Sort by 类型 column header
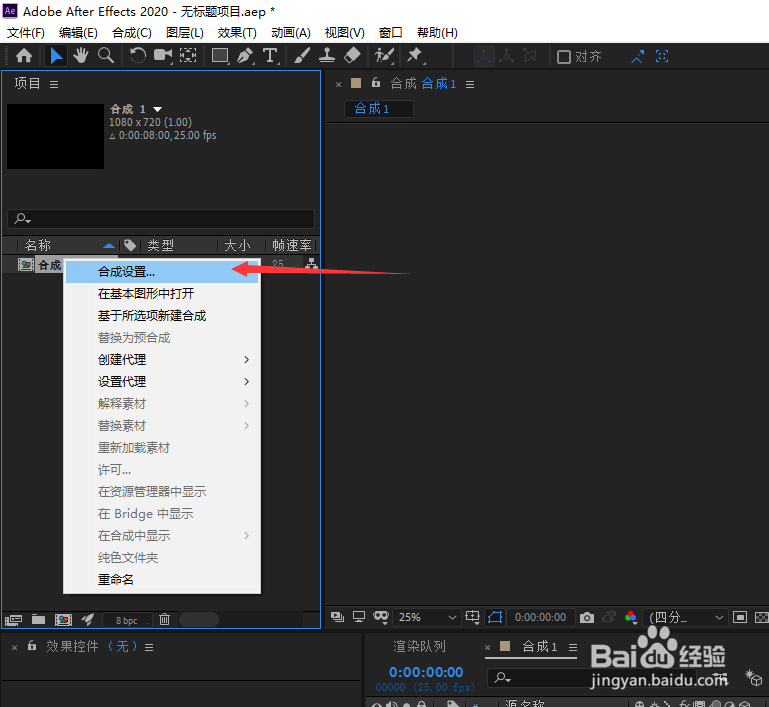 point(160,245)
